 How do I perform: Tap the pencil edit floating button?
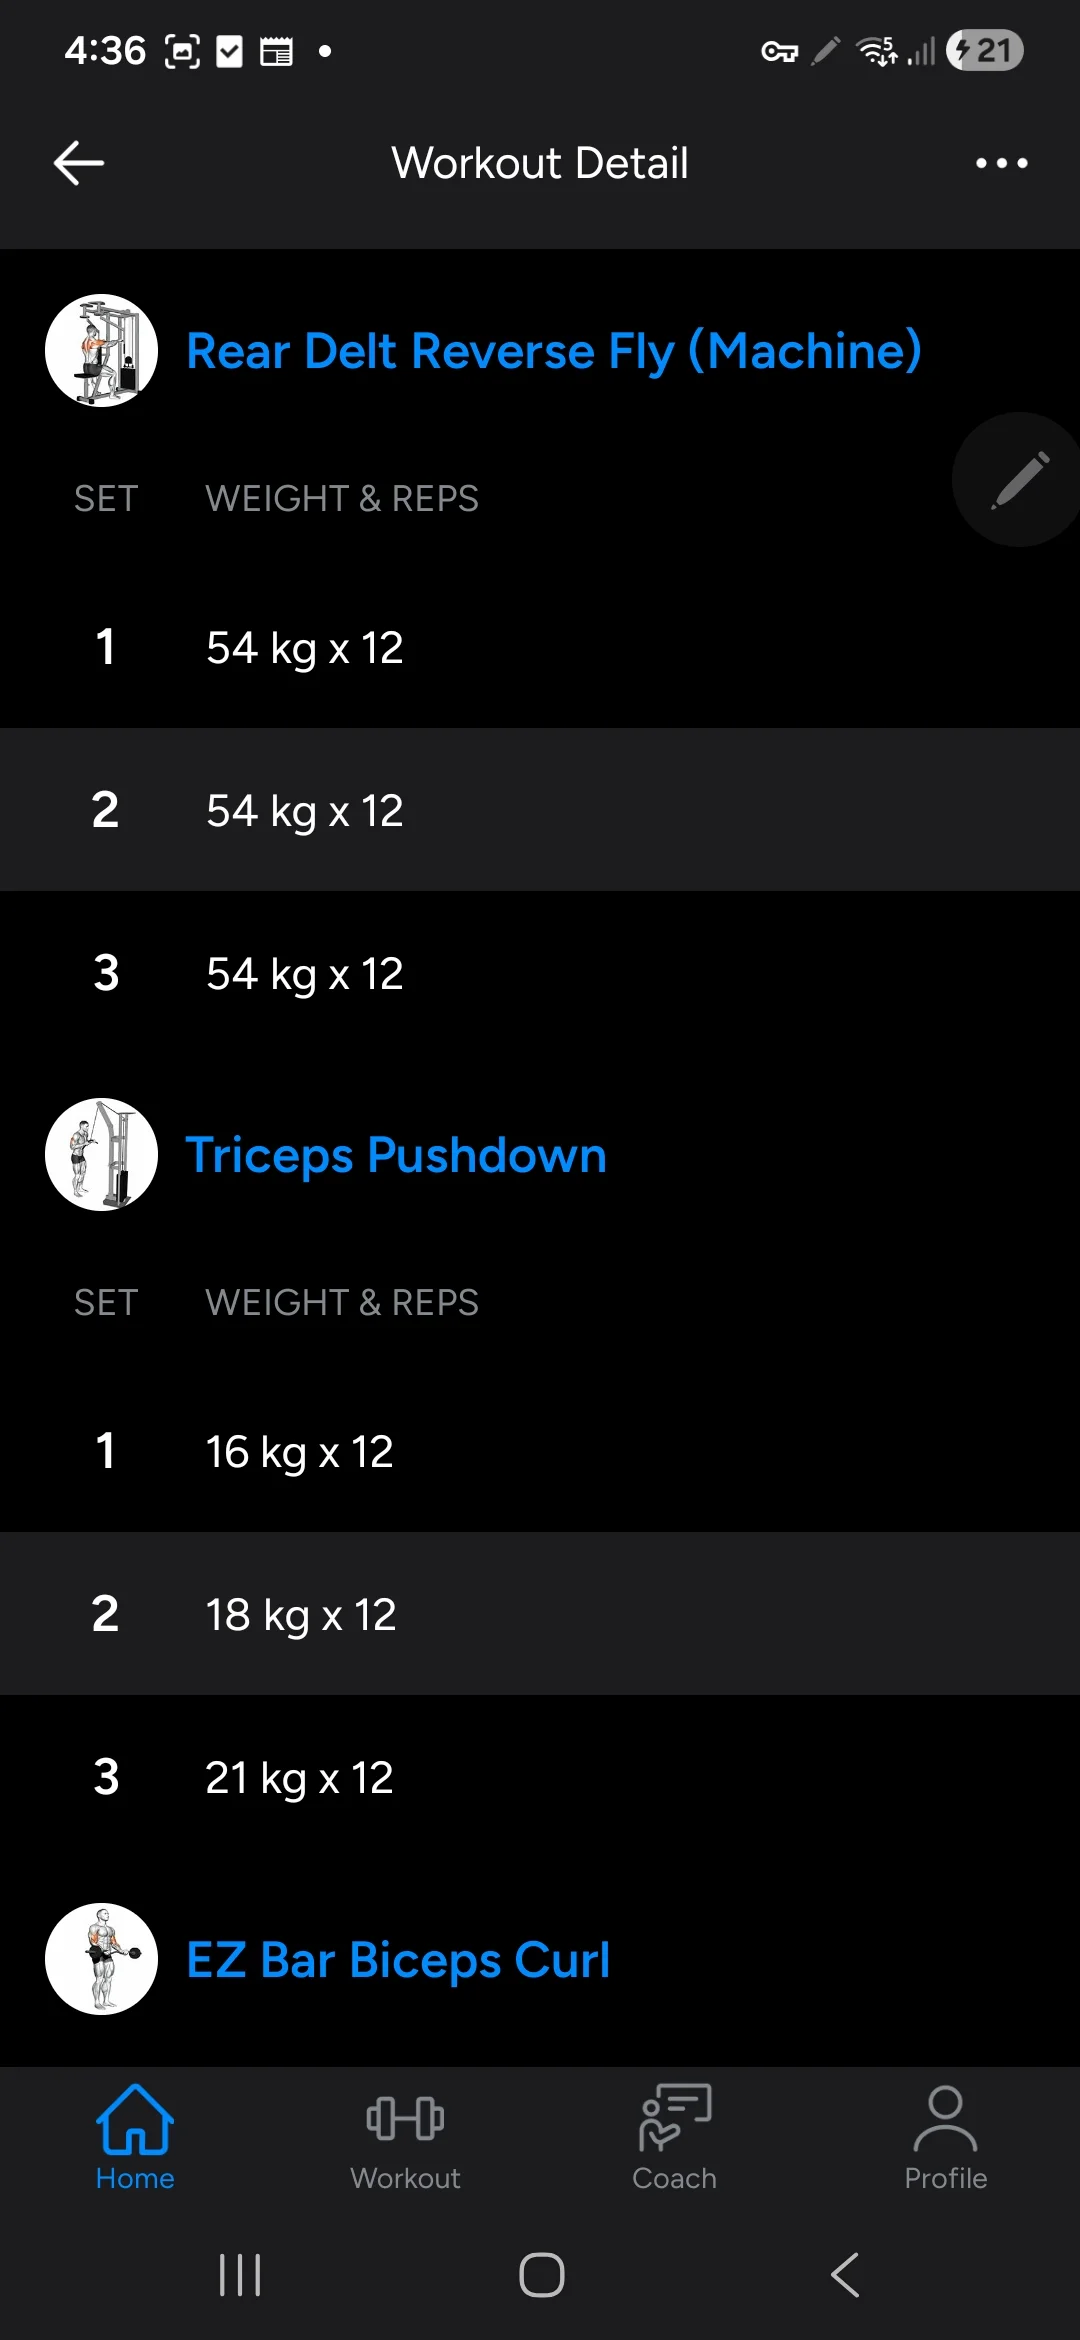[1018, 480]
